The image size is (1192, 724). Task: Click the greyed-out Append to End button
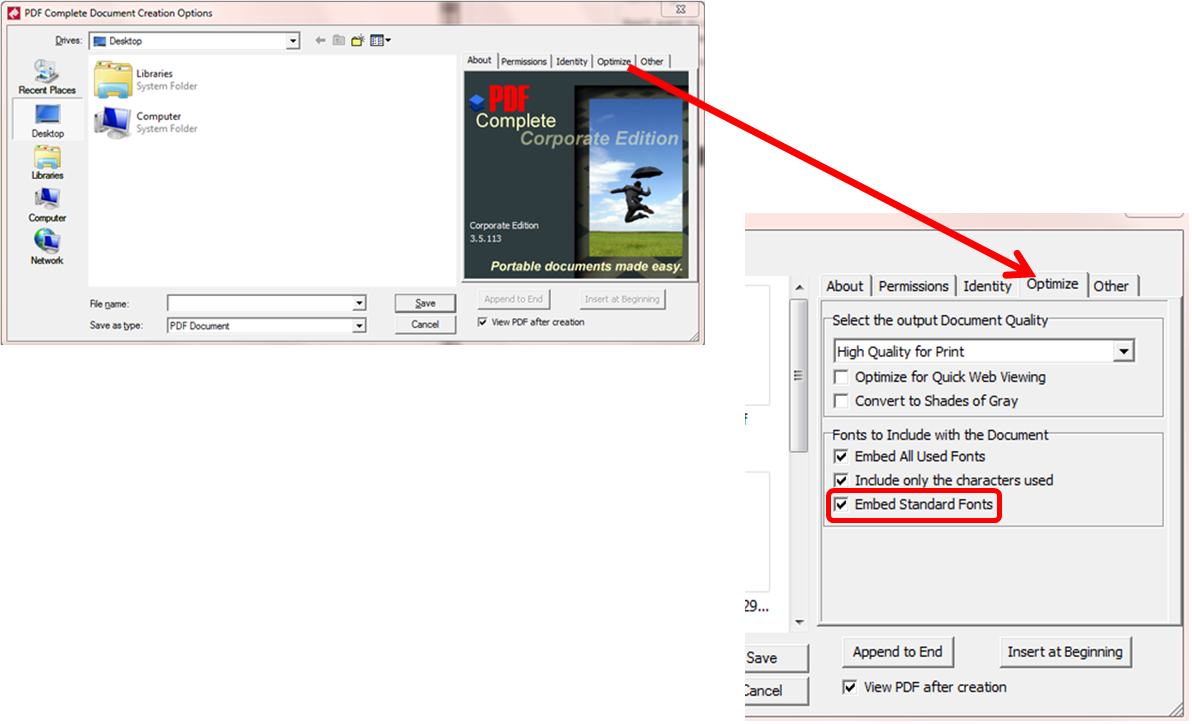click(x=514, y=300)
